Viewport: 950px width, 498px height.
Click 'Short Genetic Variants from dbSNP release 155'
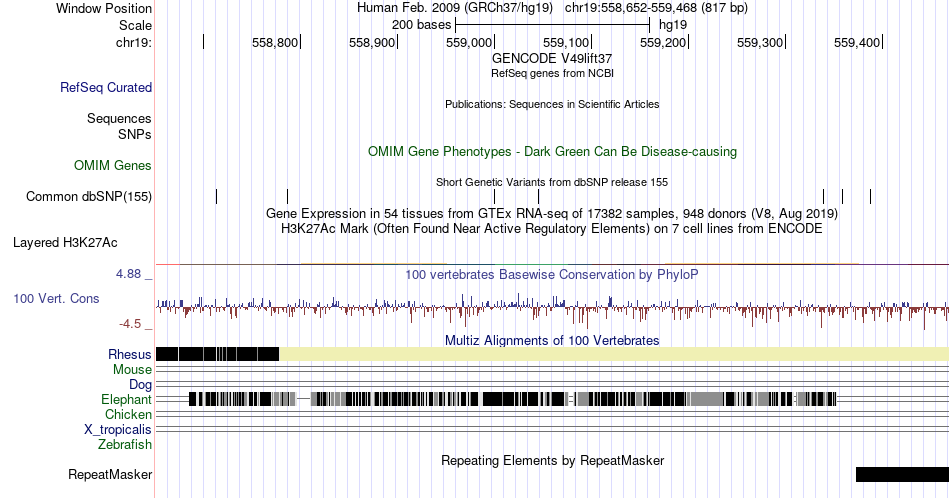point(552,182)
